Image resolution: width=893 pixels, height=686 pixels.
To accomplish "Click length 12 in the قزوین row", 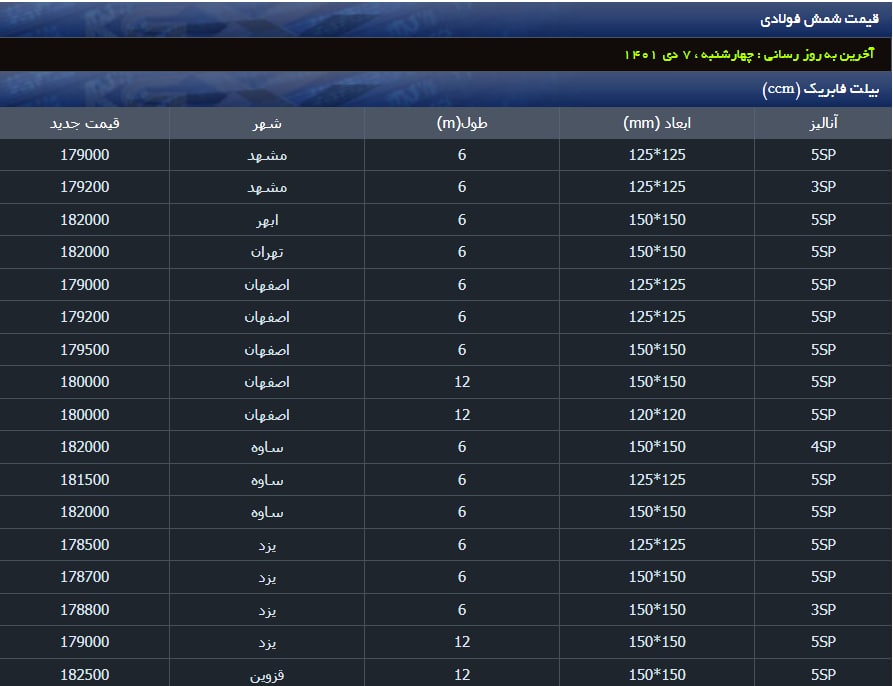I will point(462,674).
